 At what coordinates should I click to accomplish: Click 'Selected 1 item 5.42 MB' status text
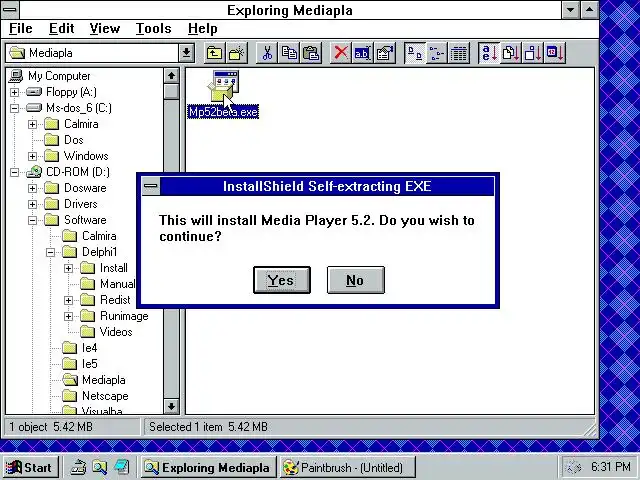[209, 427]
